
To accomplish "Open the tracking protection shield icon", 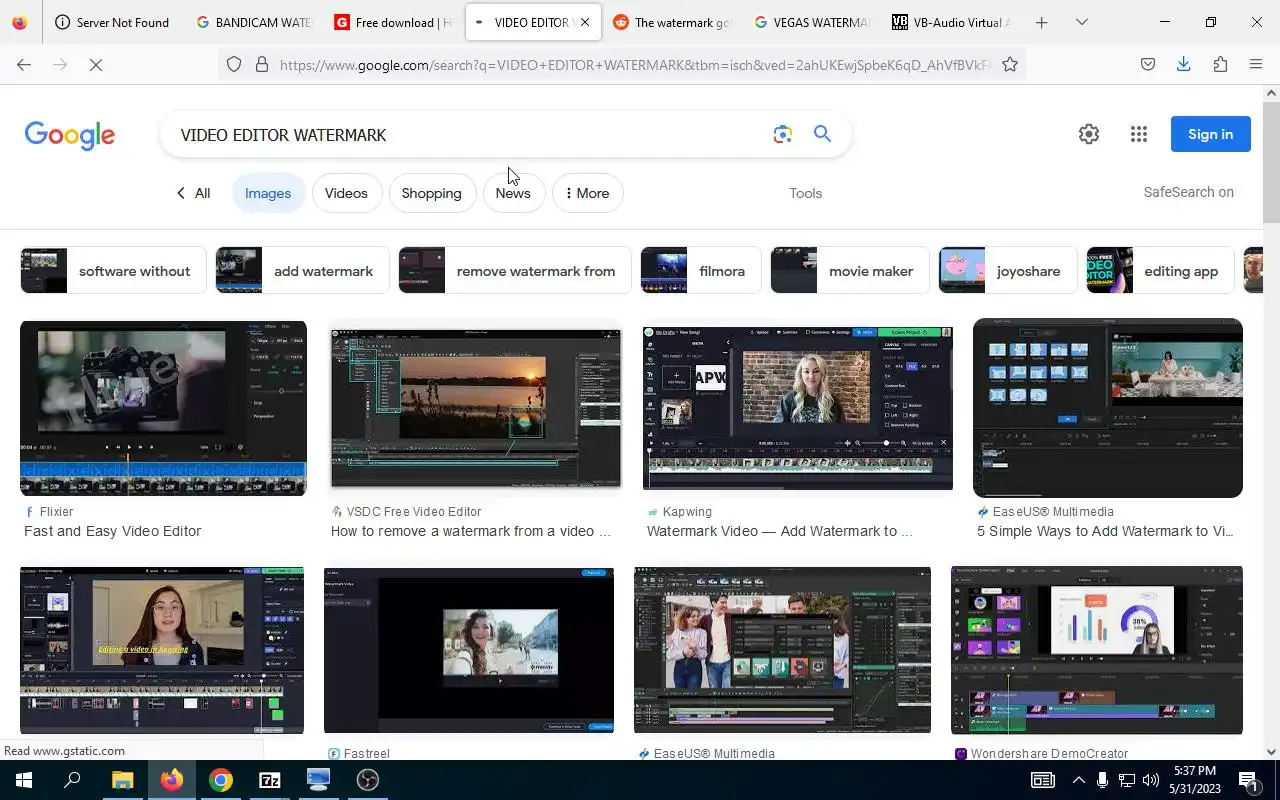I will (234, 65).
